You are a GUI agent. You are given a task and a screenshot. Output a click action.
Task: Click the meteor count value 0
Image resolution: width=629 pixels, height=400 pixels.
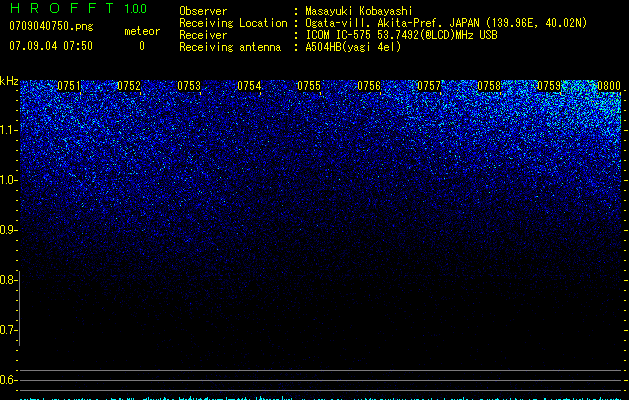(x=142, y=46)
